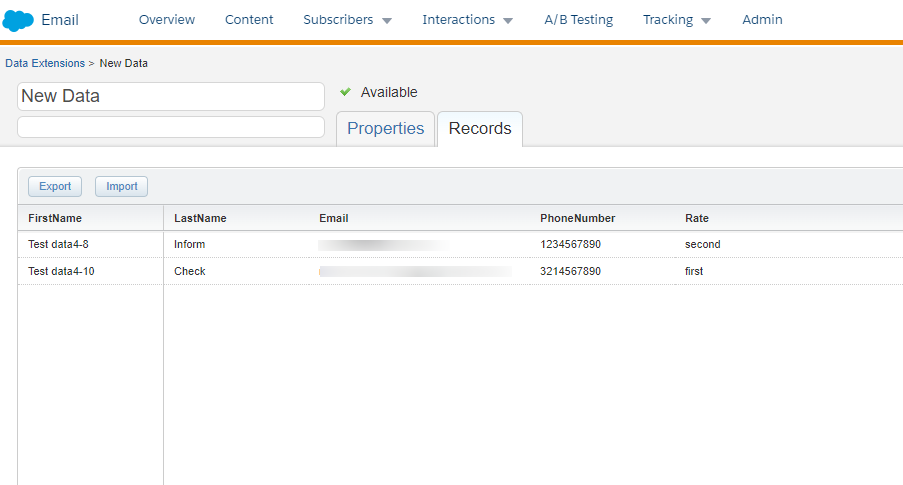The width and height of the screenshot is (903, 485).
Task: Sort by the PhoneNumber column header
Action: pyautogui.click(x=577, y=218)
